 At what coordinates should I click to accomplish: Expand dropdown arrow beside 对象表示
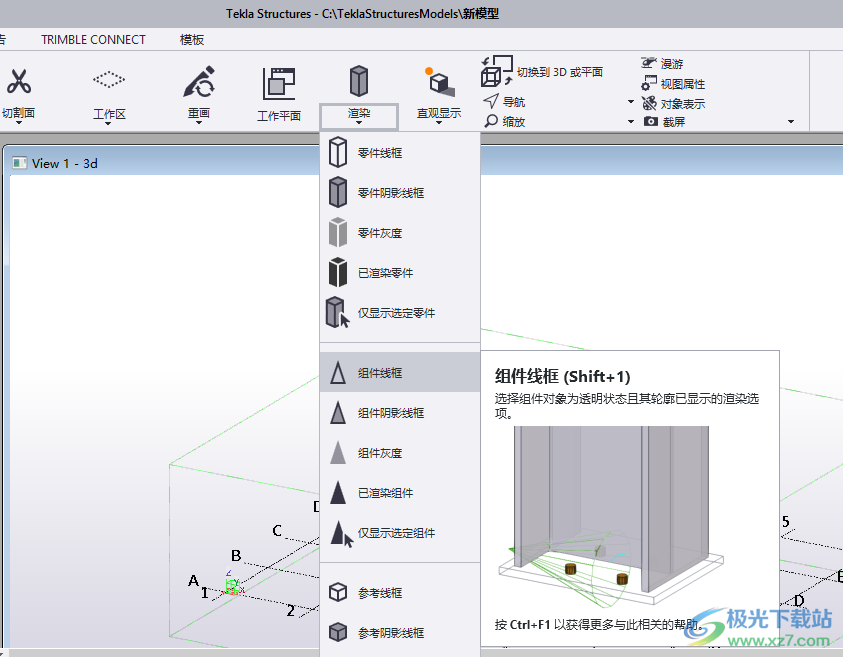coord(631,102)
